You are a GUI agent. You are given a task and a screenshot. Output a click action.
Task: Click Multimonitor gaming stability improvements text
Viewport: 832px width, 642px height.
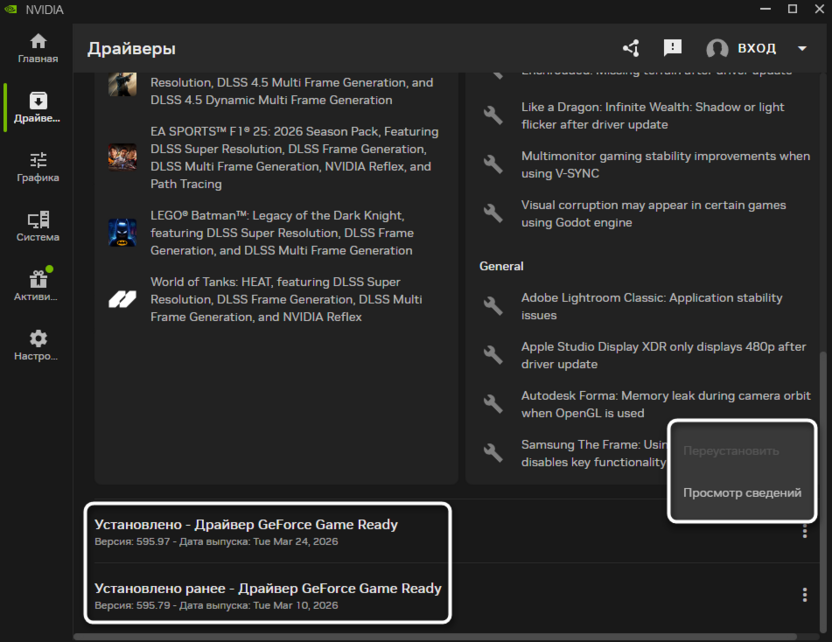(x=665, y=164)
